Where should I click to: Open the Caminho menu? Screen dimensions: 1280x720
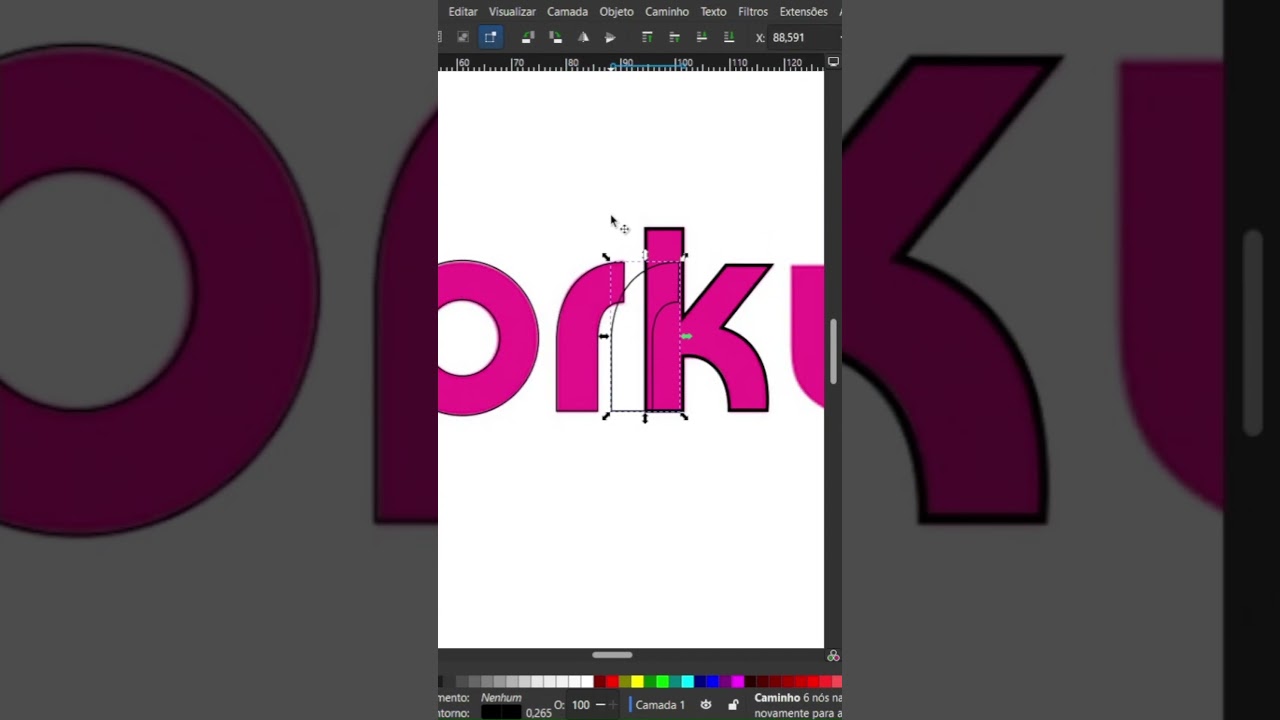(667, 12)
